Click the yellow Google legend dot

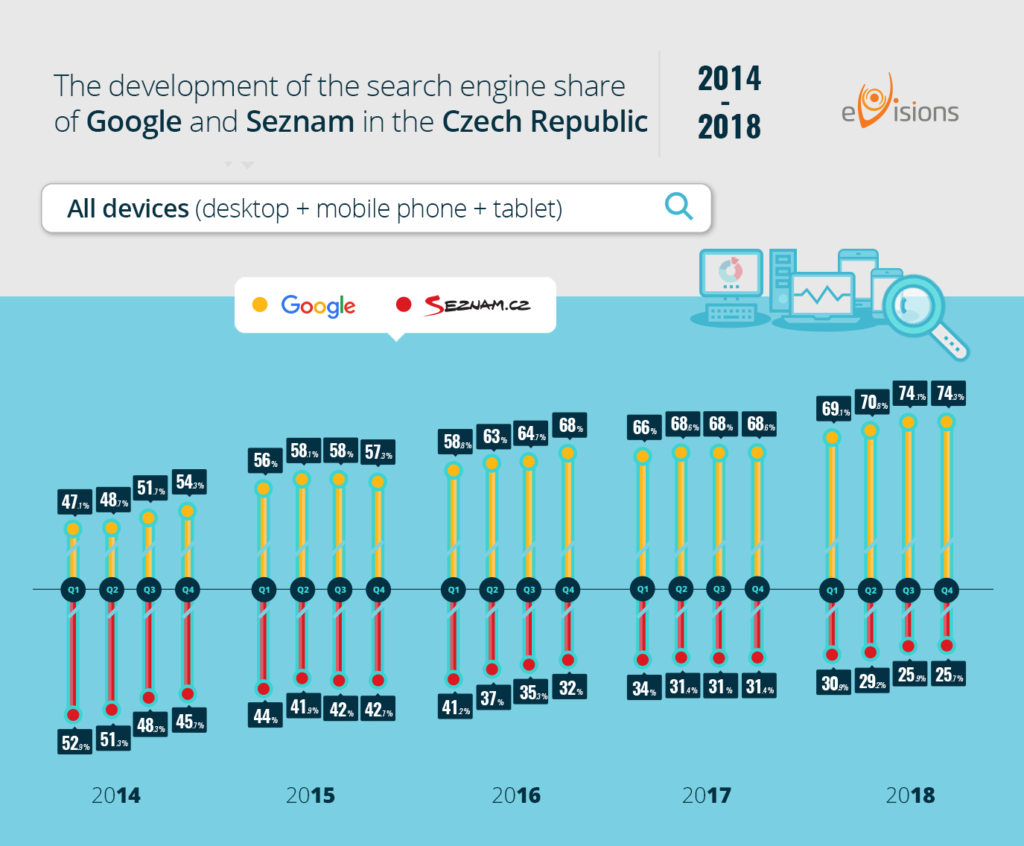[260, 304]
